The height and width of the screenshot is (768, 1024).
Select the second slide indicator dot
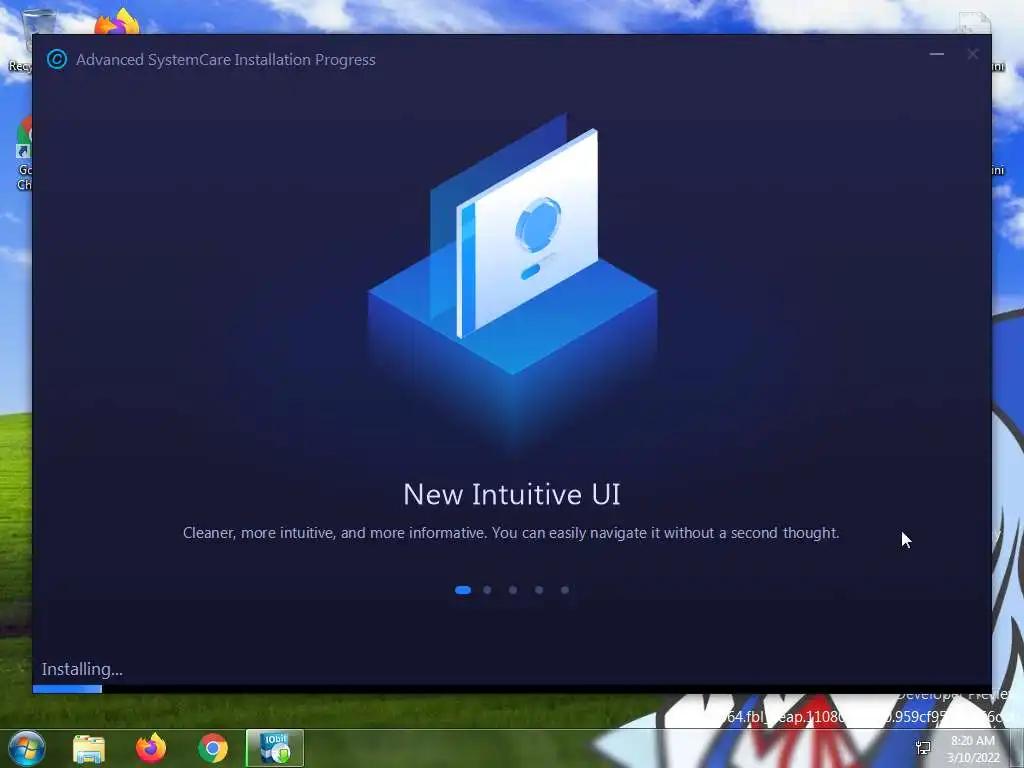coord(487,590)
